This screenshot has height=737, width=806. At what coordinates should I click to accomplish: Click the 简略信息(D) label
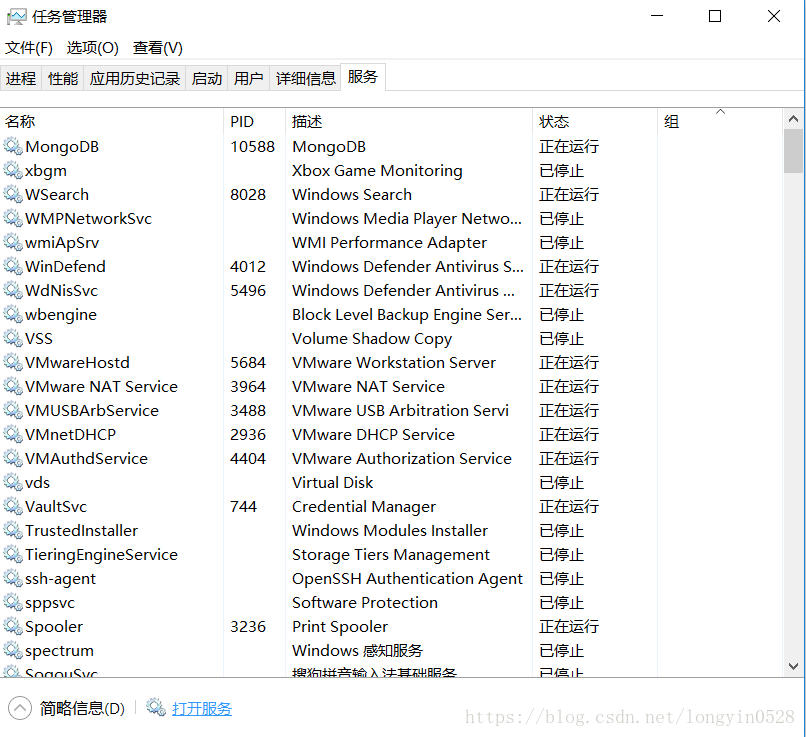pos(82,708)
